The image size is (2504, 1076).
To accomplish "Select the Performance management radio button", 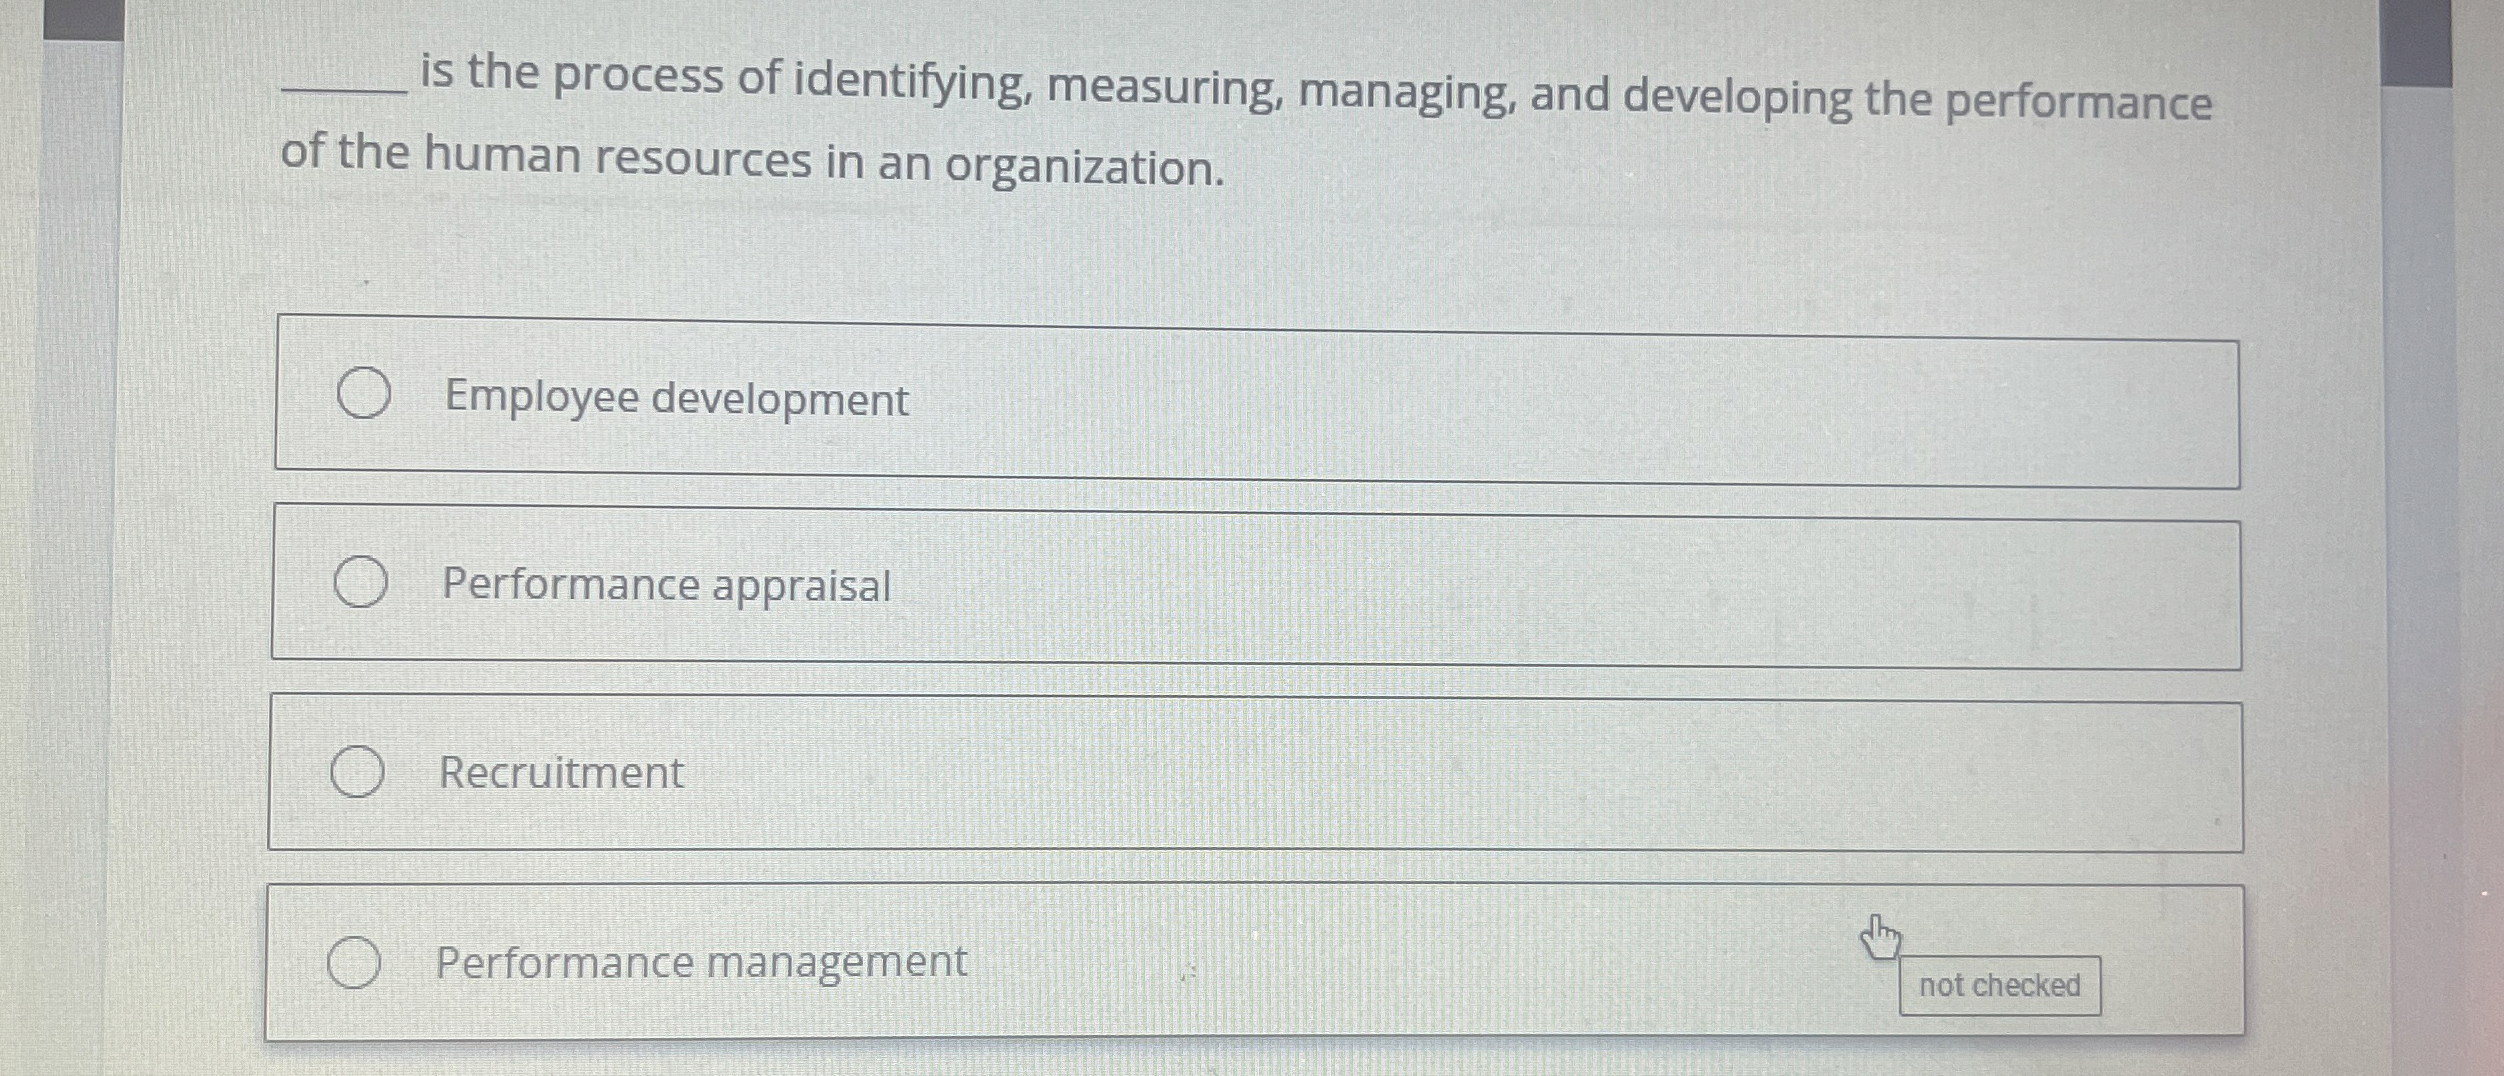I will (355, 960).
